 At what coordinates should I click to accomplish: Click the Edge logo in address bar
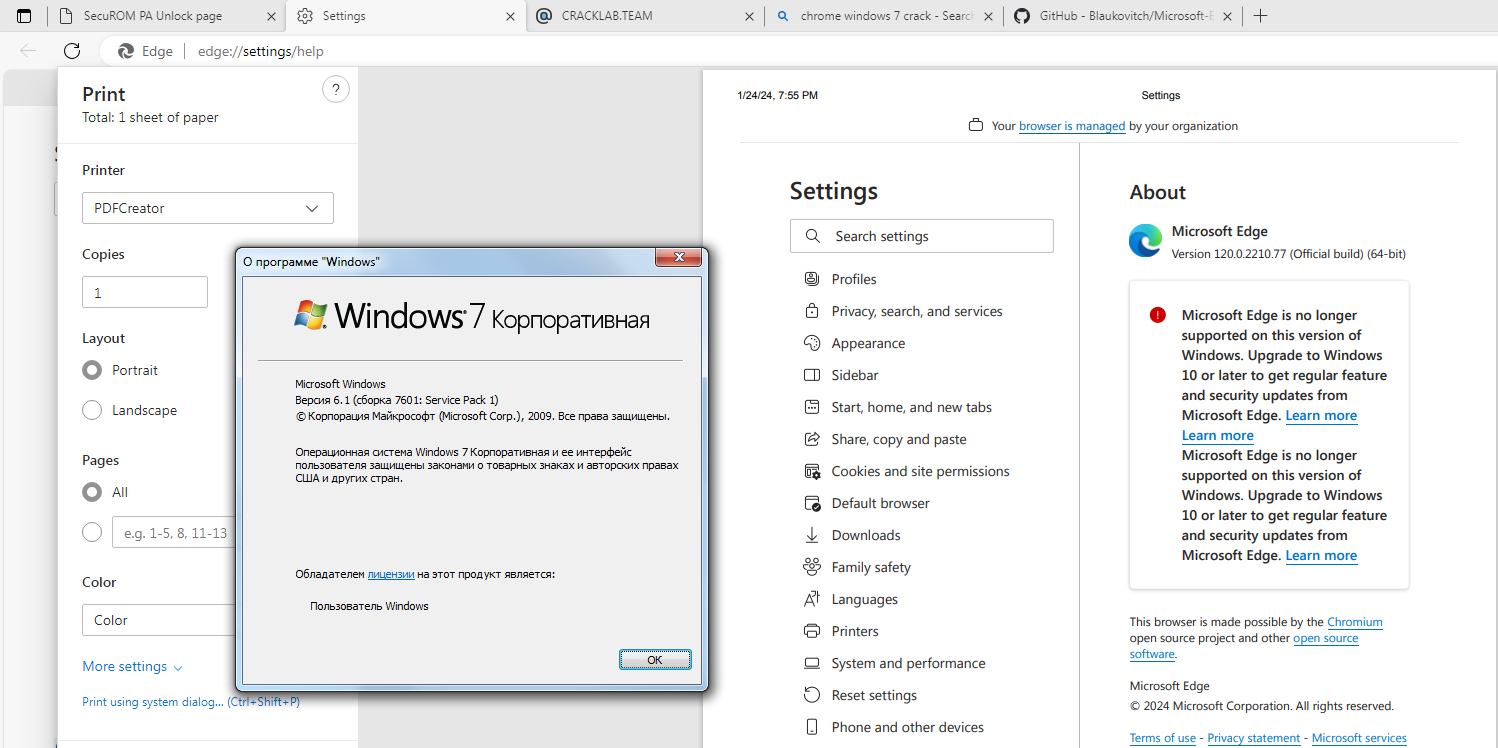126,51
